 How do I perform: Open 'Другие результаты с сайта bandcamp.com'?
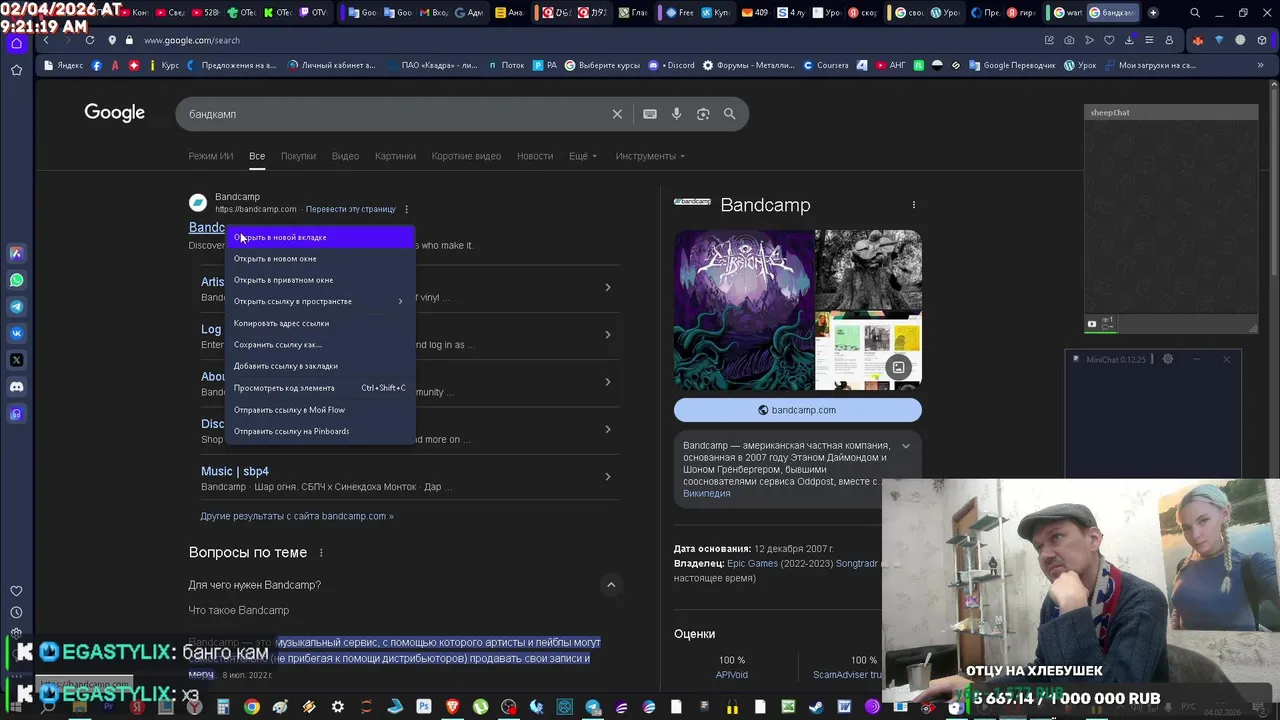[x=297, y=516]
